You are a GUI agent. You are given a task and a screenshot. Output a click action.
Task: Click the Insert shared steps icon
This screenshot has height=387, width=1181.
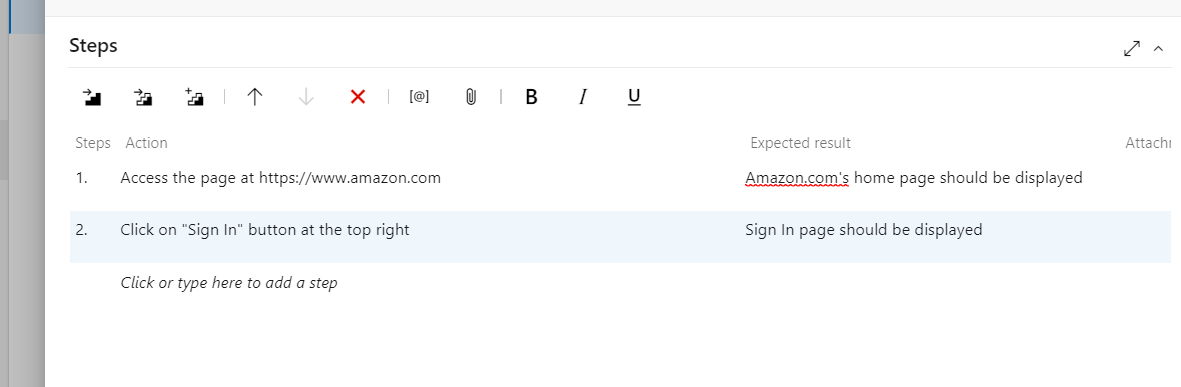tap(143, 97)
